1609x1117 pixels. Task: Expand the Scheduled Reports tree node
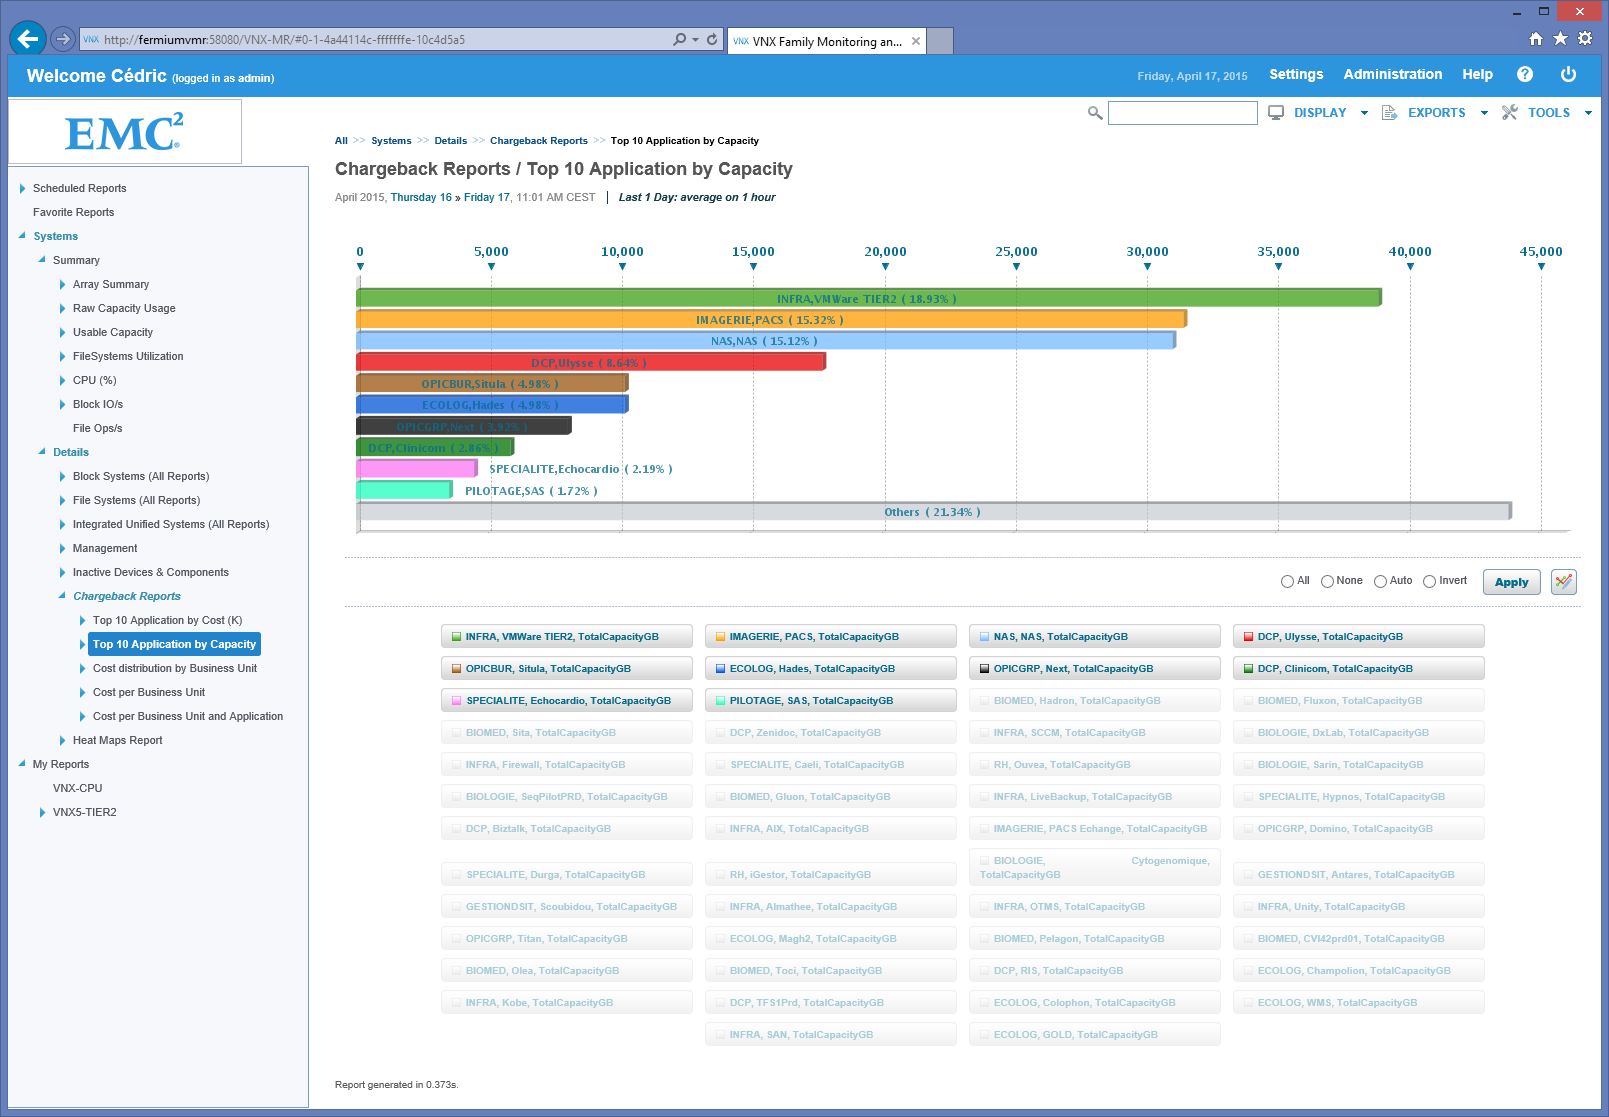point(23,188)
